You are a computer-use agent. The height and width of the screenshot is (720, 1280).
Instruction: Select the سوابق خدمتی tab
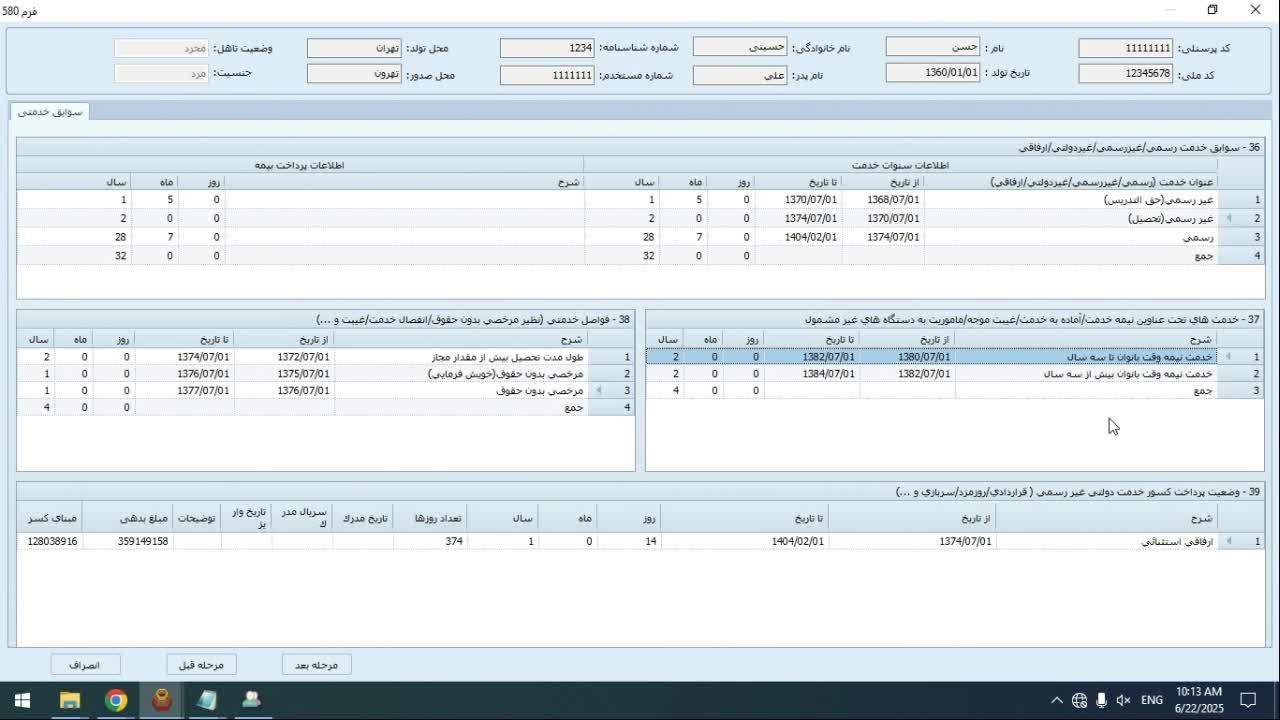[50, 111]
